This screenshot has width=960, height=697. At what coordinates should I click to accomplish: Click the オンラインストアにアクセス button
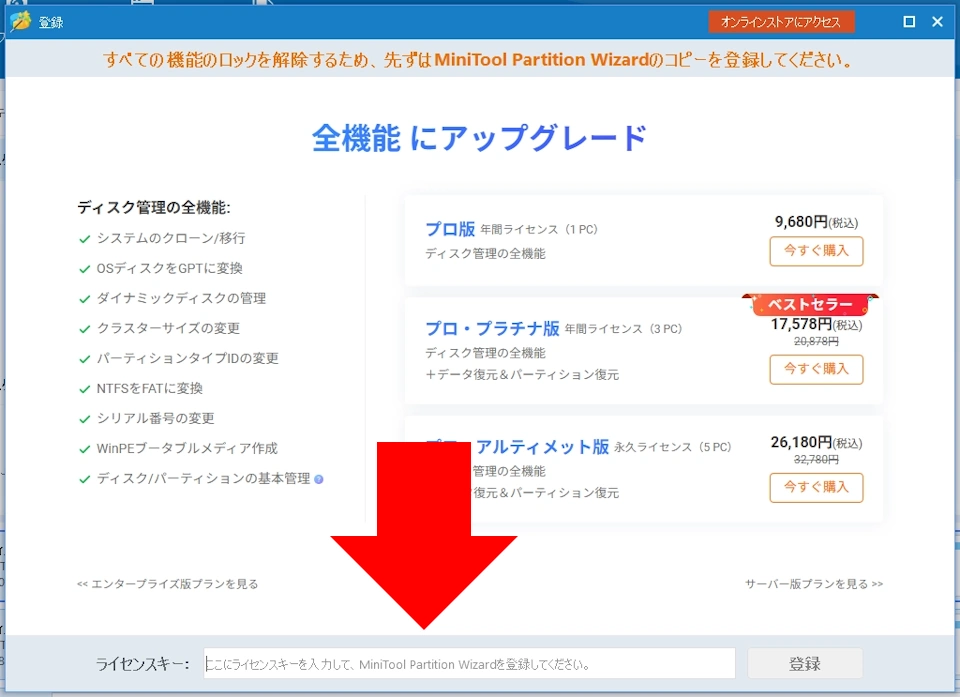pos(781,22)
